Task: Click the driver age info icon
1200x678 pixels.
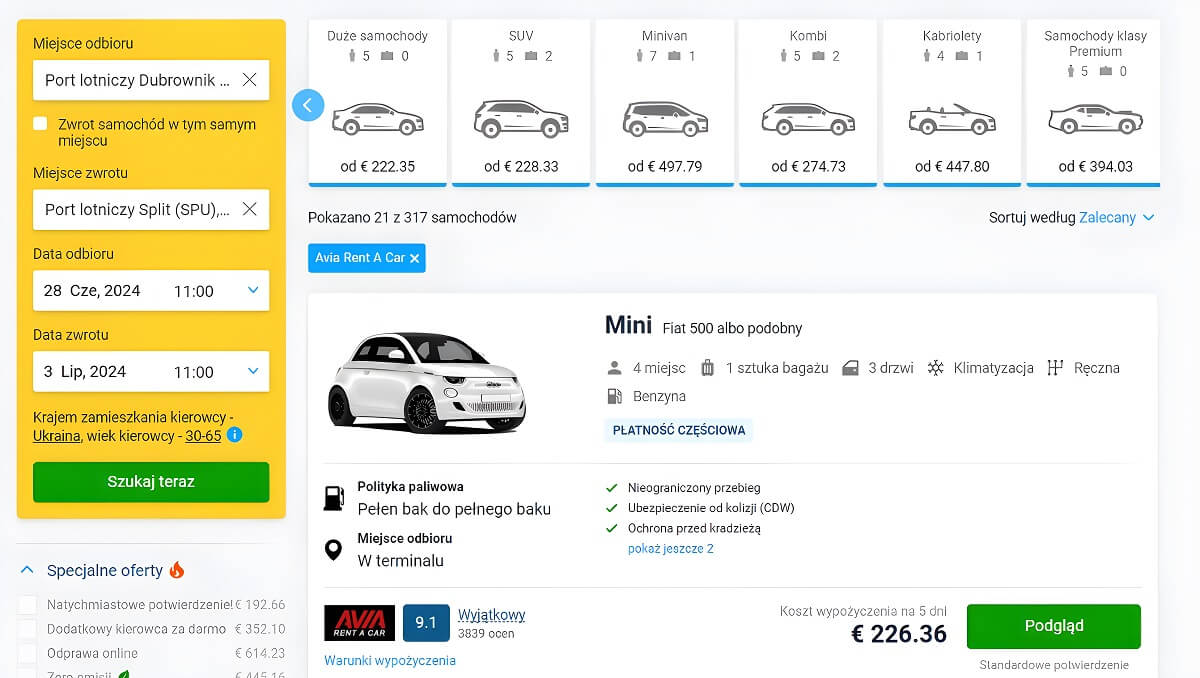Action: coord(234,435)
